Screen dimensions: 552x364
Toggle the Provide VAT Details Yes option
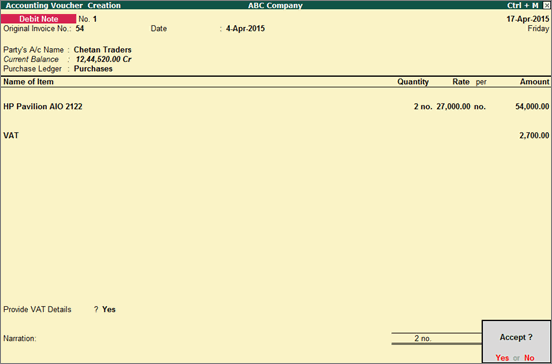click(x=109, y=309)
